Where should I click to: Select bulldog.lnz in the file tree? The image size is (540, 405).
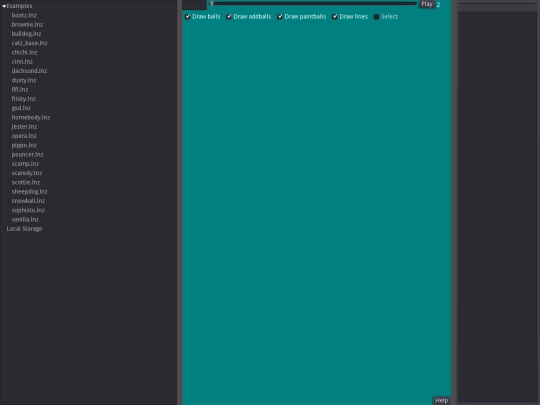tap(26, 34)
